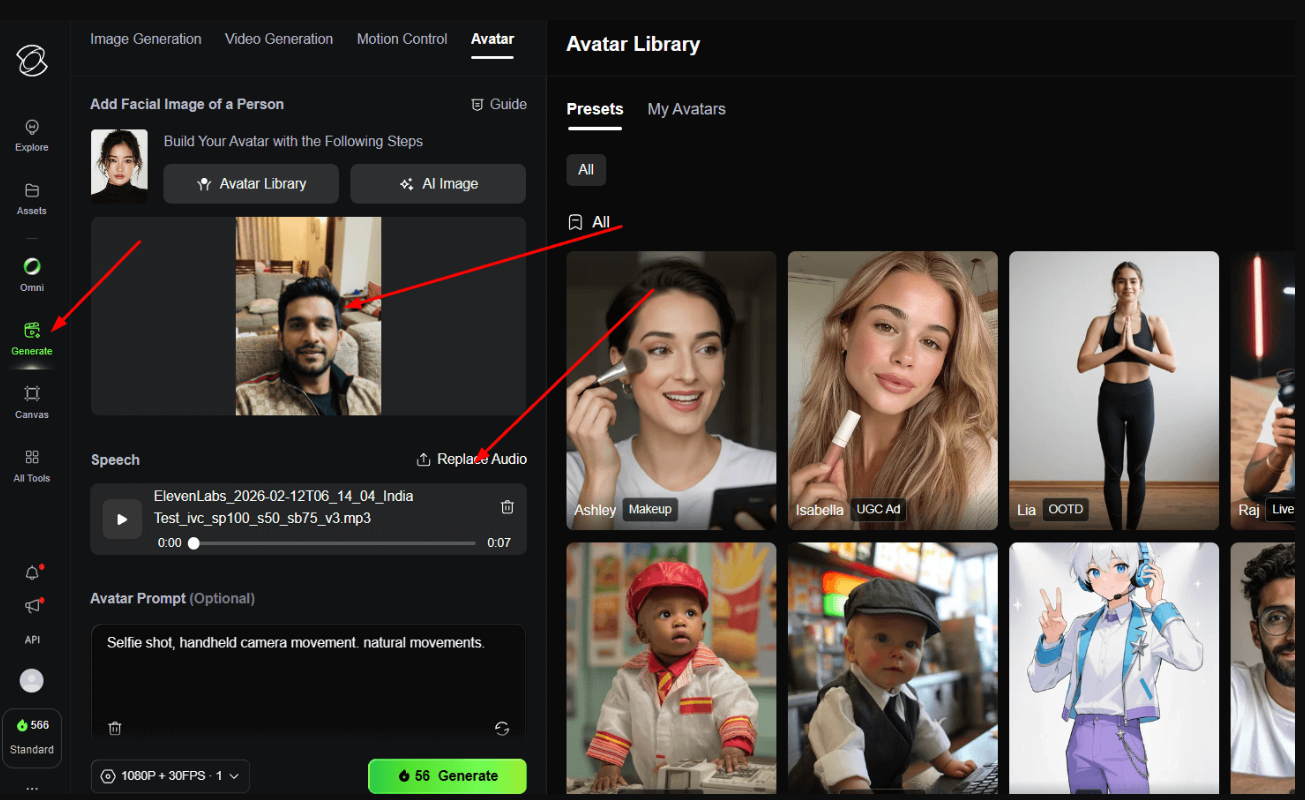Open All Tools grid icon
Viewport: 1305px width, 800px height.
32,465
